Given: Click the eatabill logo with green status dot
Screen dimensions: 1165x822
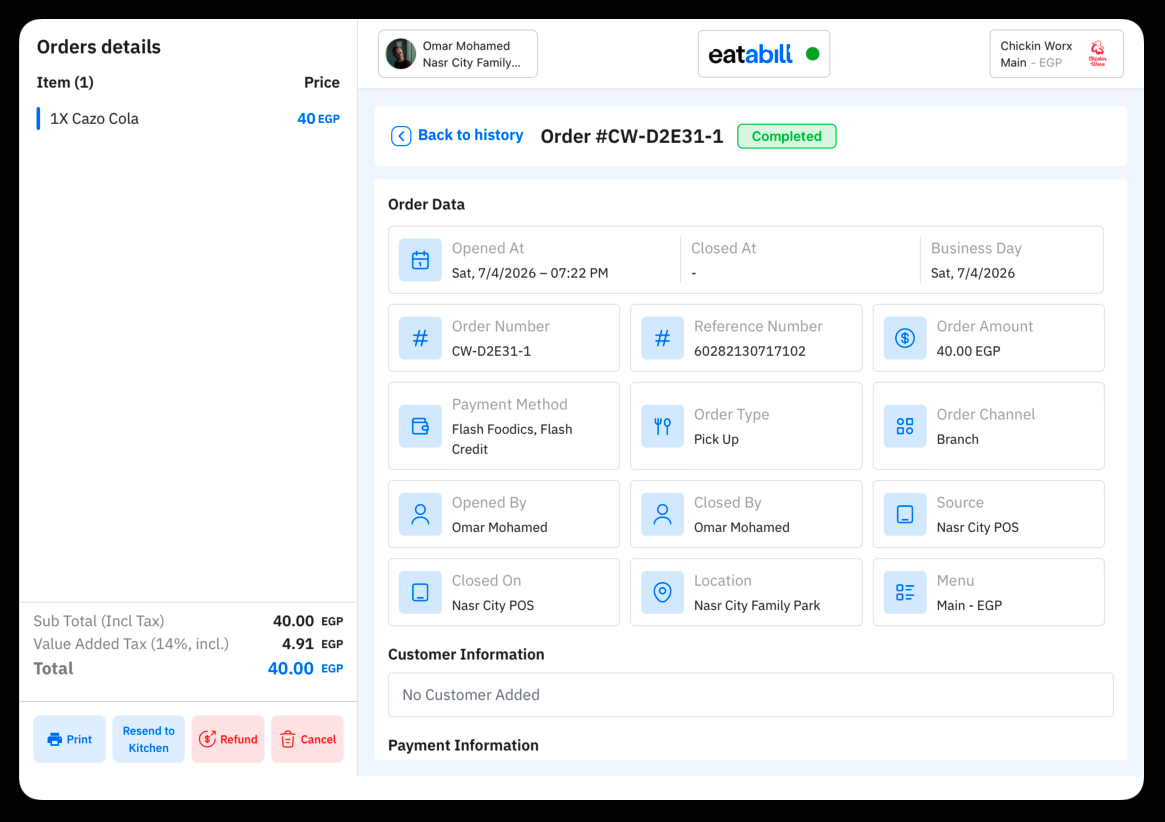Looking at the screenshot, I should pos(764,54).
